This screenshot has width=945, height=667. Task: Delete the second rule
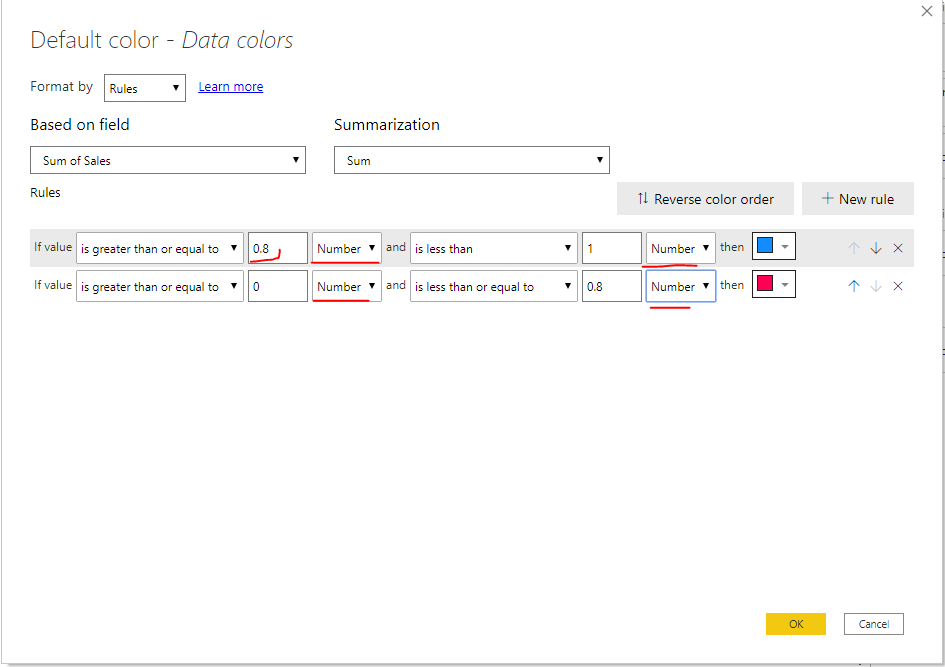coord(898,286)
